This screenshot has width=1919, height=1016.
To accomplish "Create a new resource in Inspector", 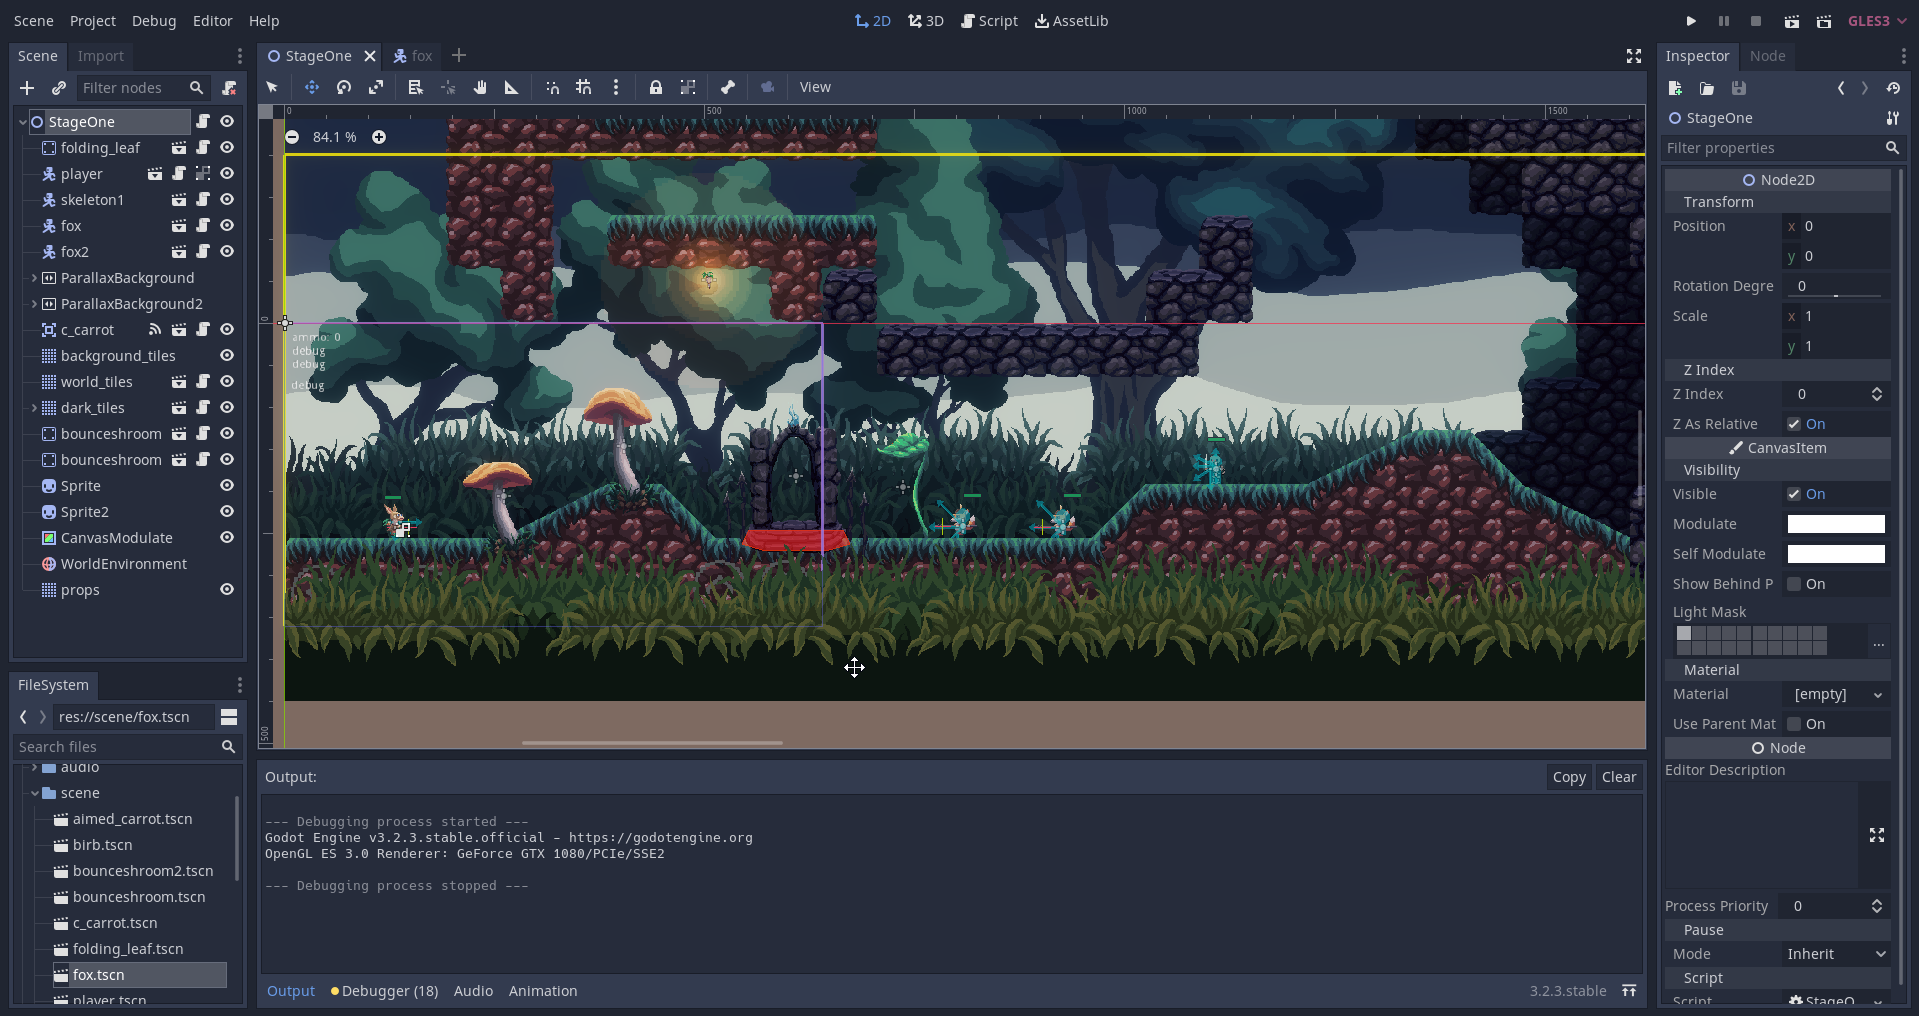I will coord(1675,88).
